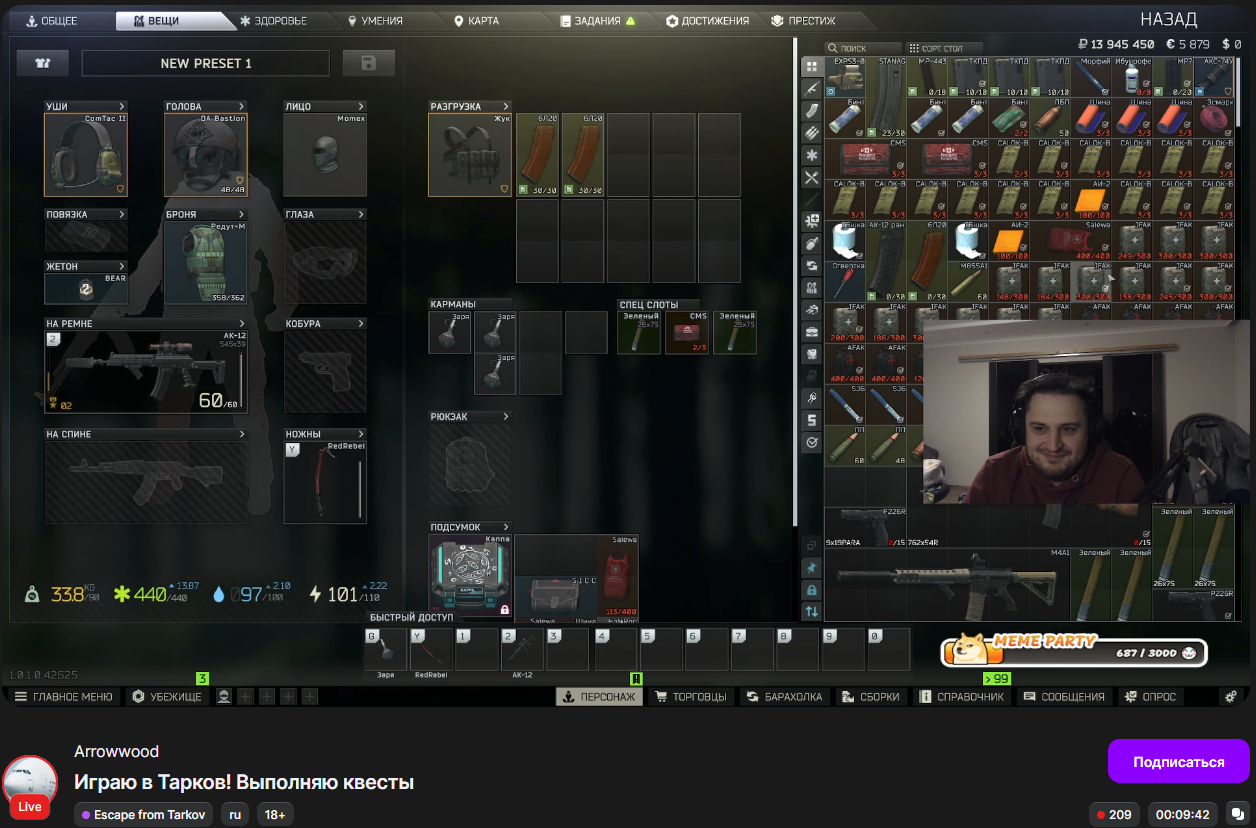Select the all-items grid filter in stash
The image size is (1256, 828).
[812, 67]
